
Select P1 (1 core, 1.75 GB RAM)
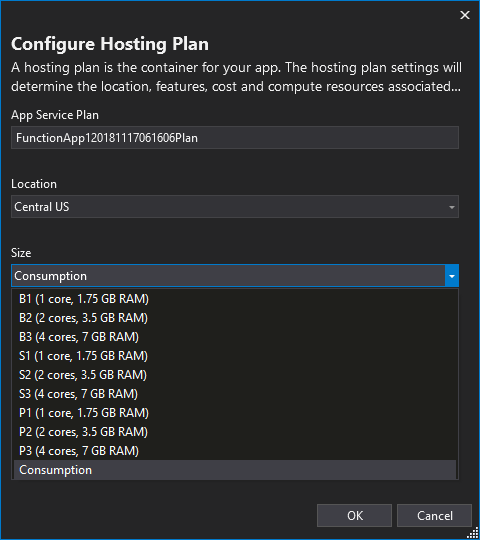235,413
